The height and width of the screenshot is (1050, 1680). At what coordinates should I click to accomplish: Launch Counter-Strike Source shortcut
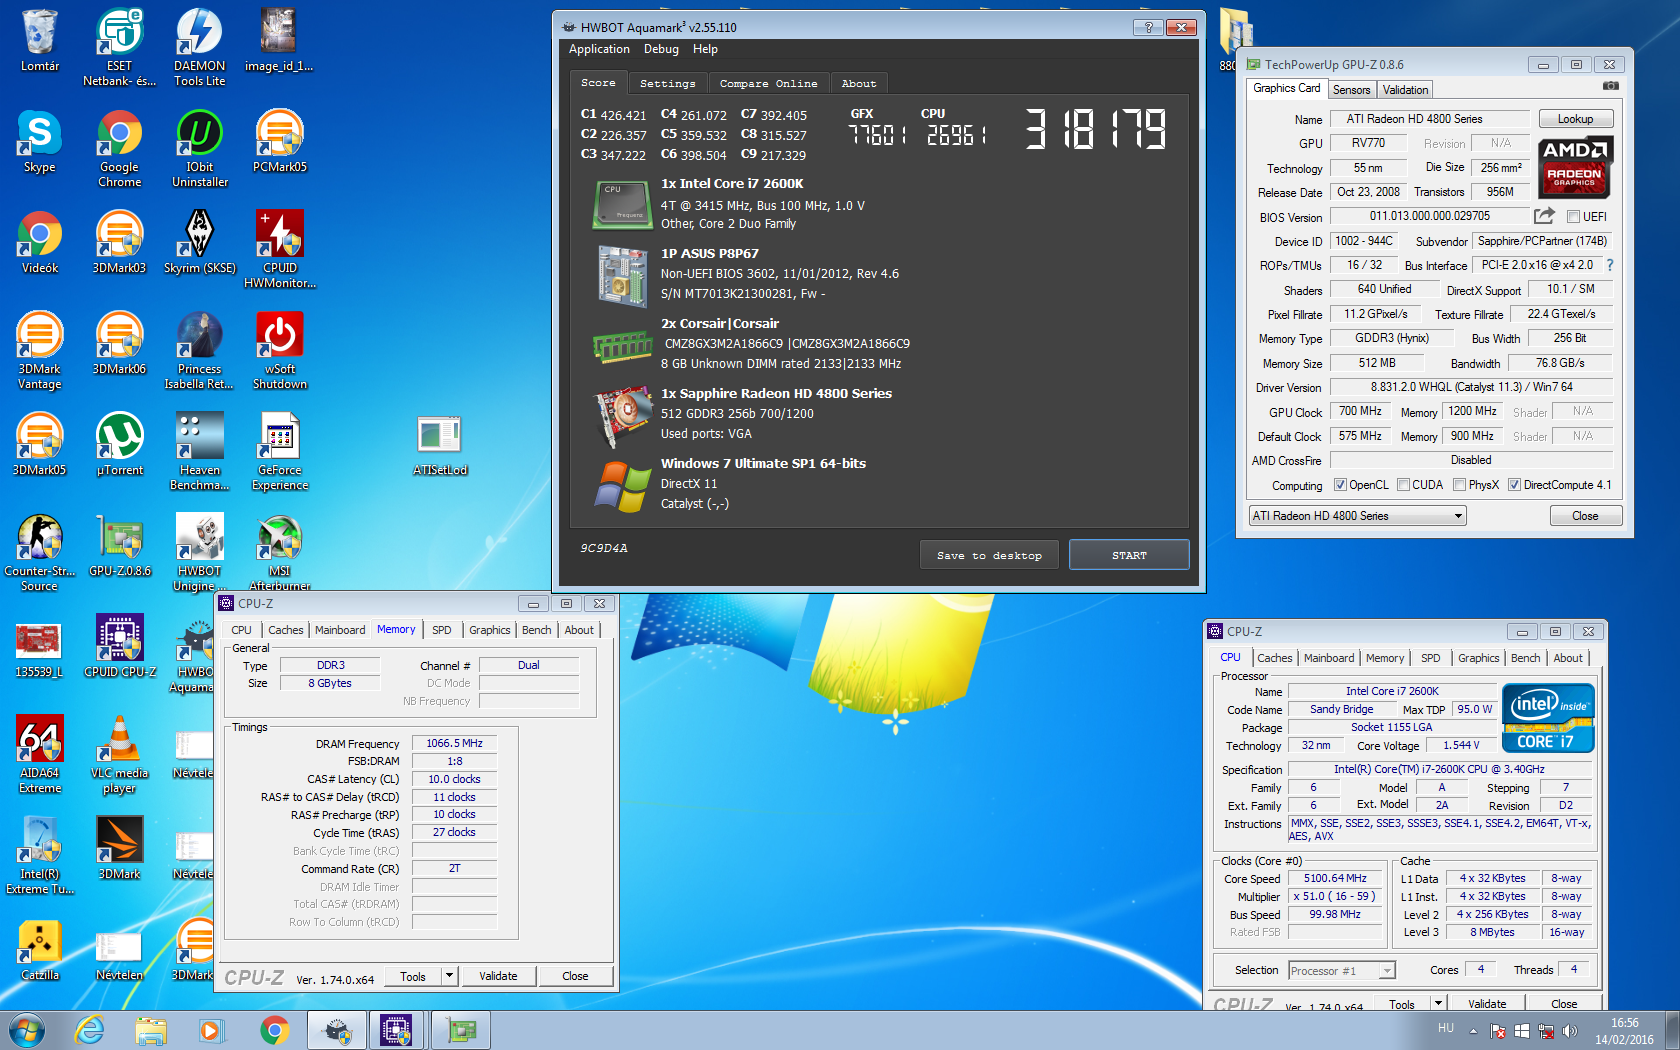click(40, 552)
